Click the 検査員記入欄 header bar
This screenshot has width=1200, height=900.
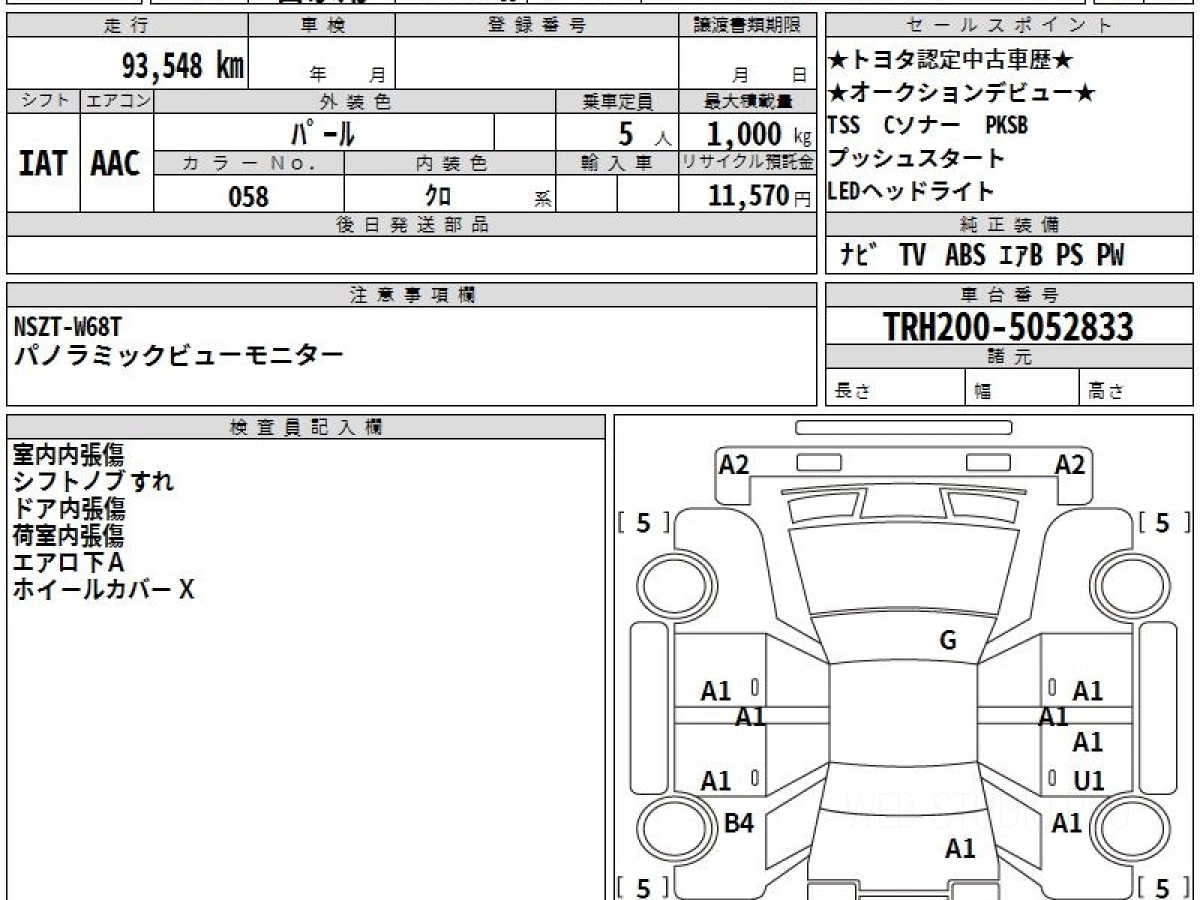306,427
